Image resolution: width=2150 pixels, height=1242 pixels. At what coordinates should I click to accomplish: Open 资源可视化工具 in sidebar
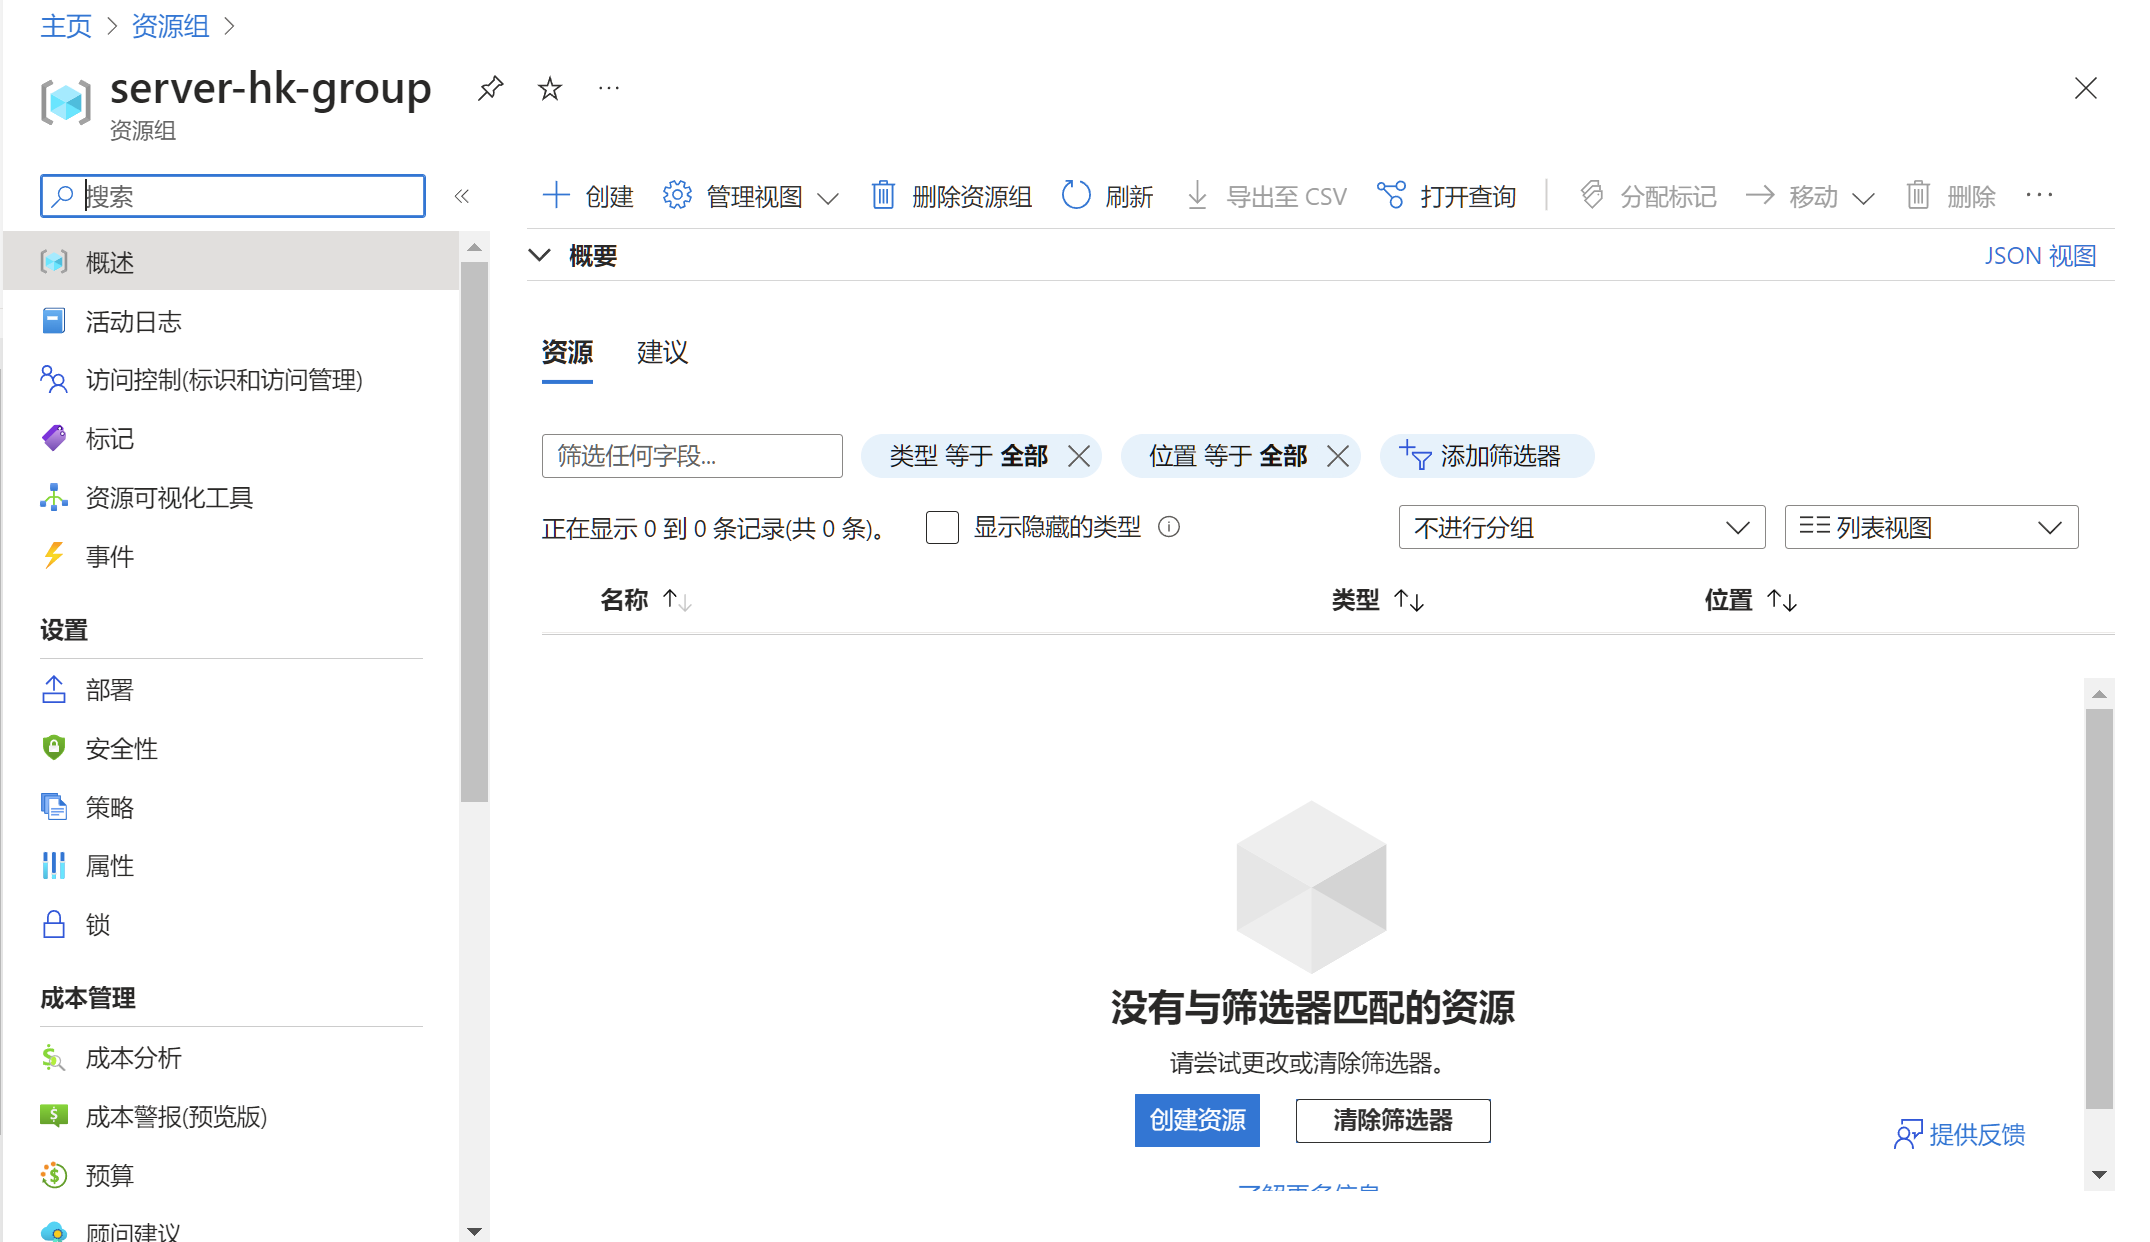168,497
